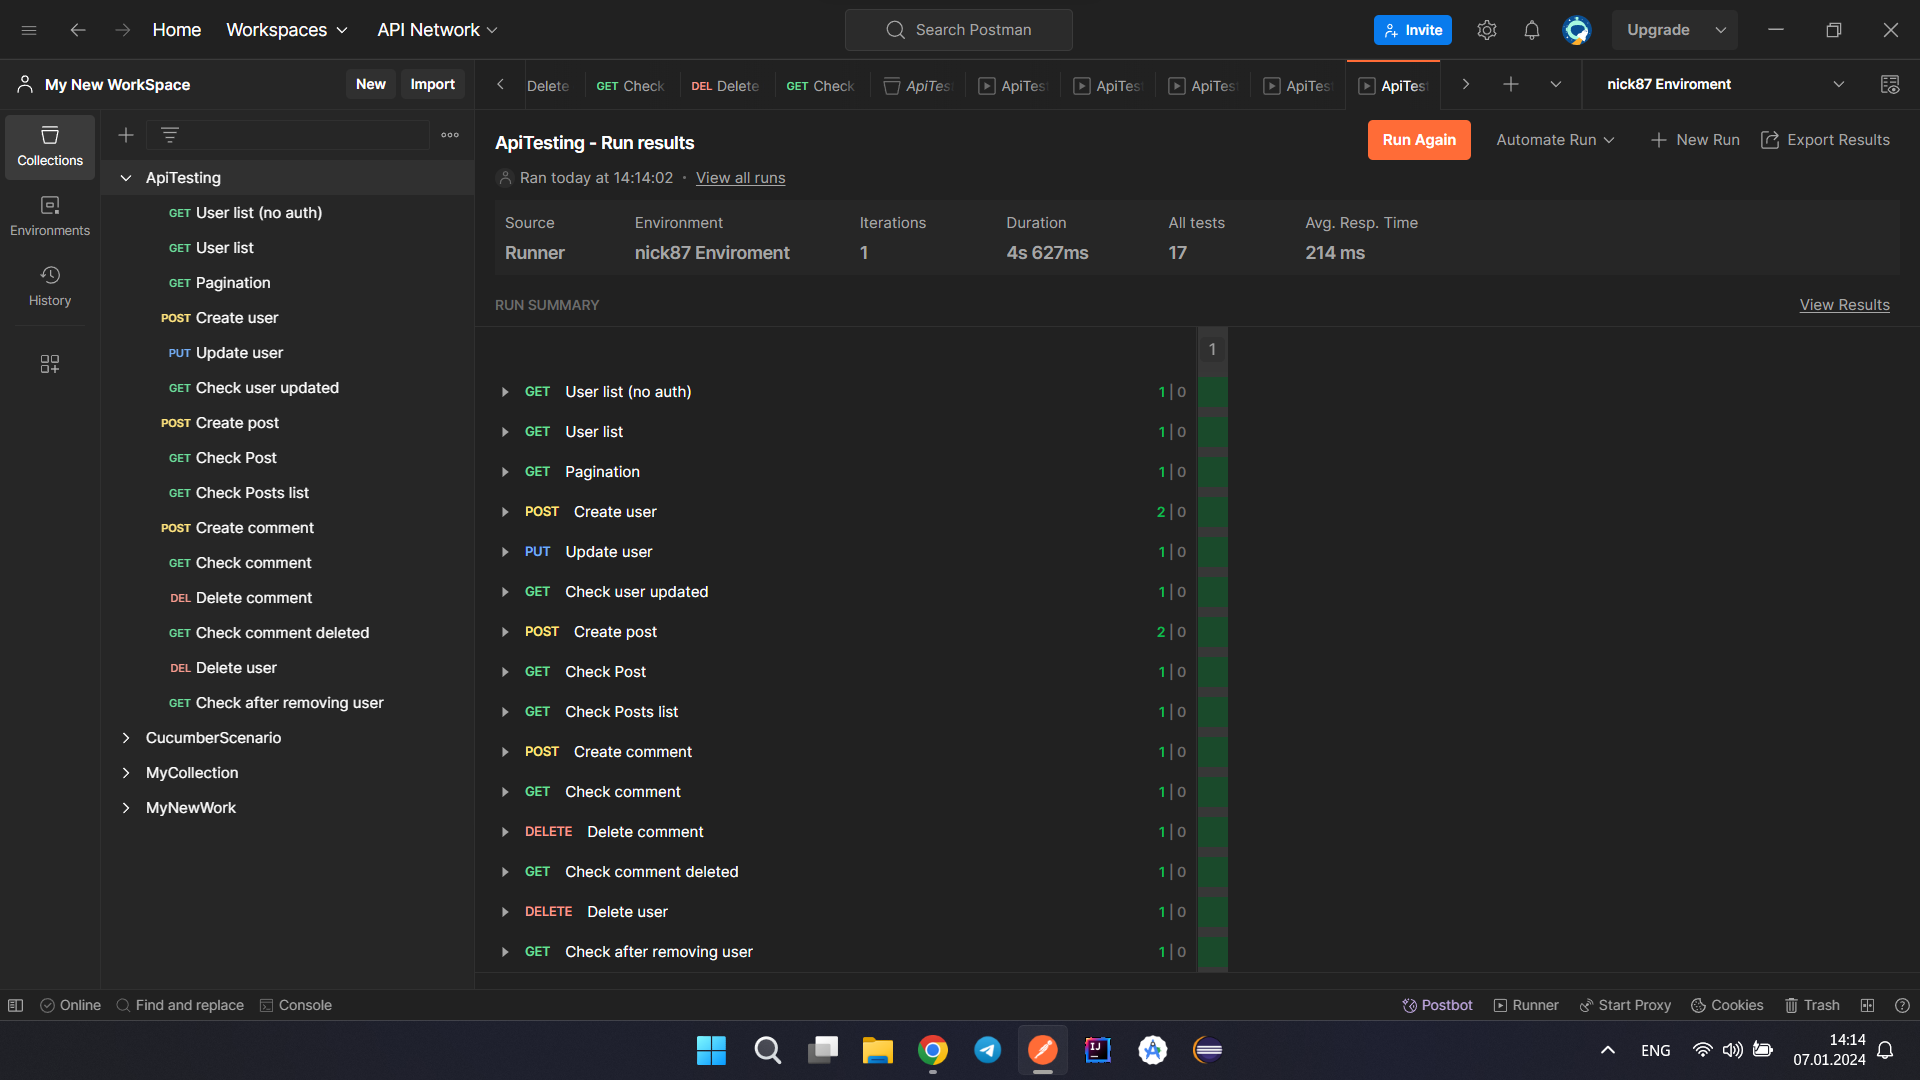Image resolution: width=1920 pixels, height=1080 pixels.
Task: Select the green result bar for Delete user
Action: pos(1213,912)
